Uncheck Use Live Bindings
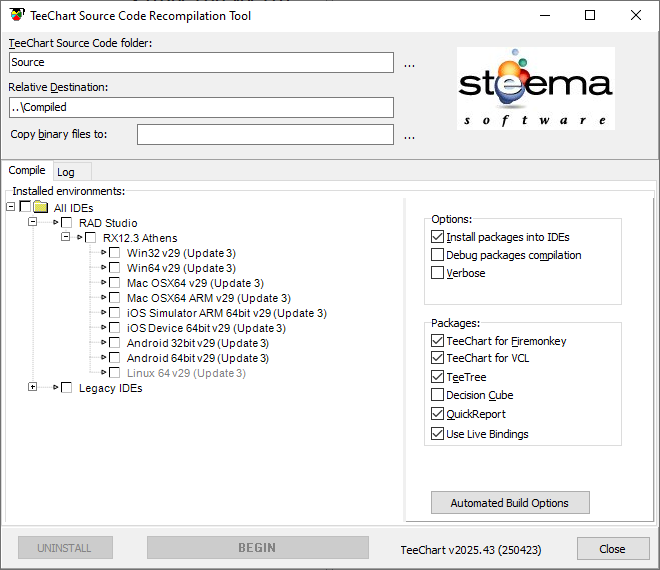 point(437,433)
